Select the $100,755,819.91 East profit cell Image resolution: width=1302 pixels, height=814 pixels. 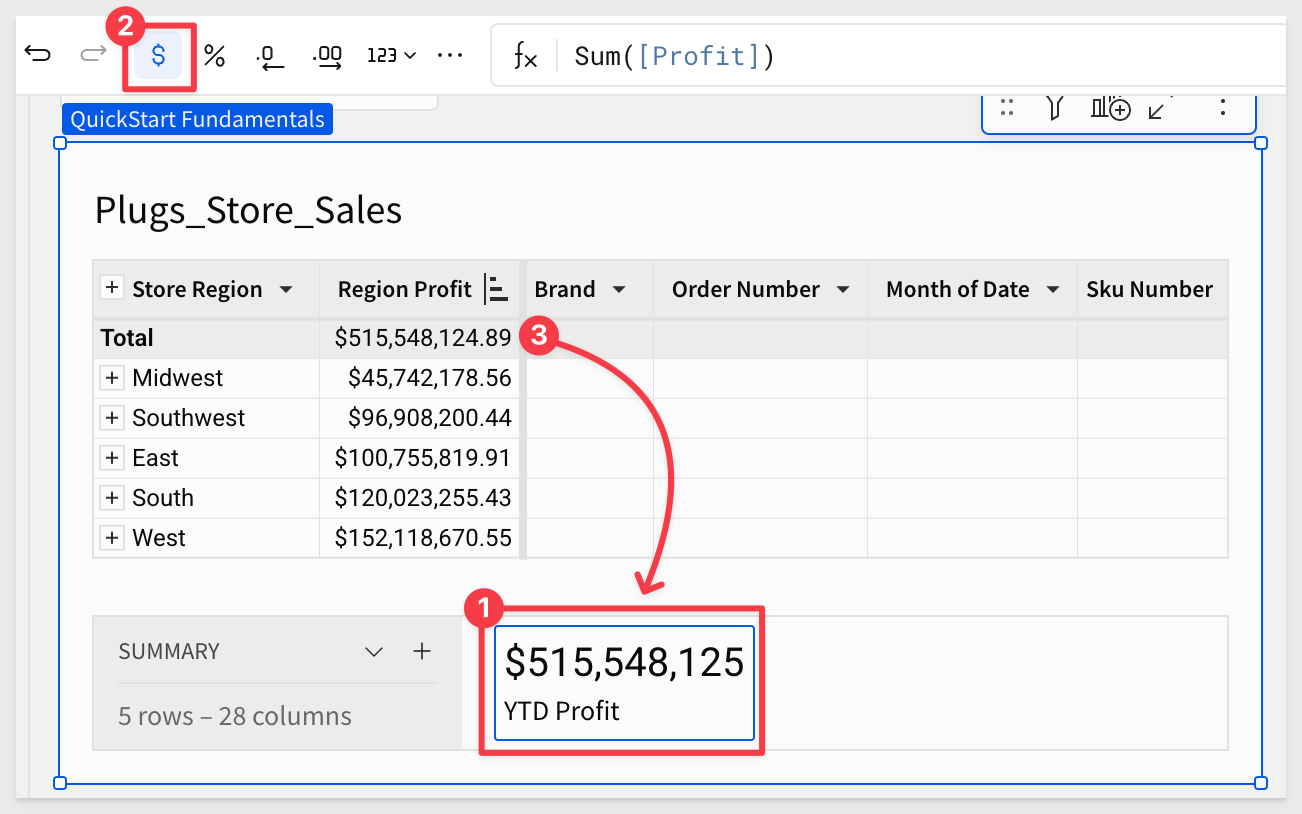(x=422, y=458)
